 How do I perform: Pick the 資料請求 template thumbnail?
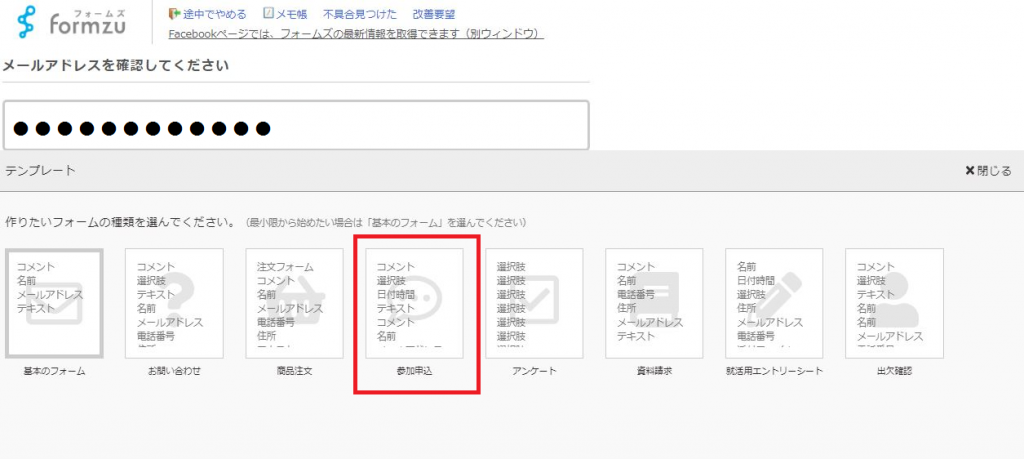[654, 303]
